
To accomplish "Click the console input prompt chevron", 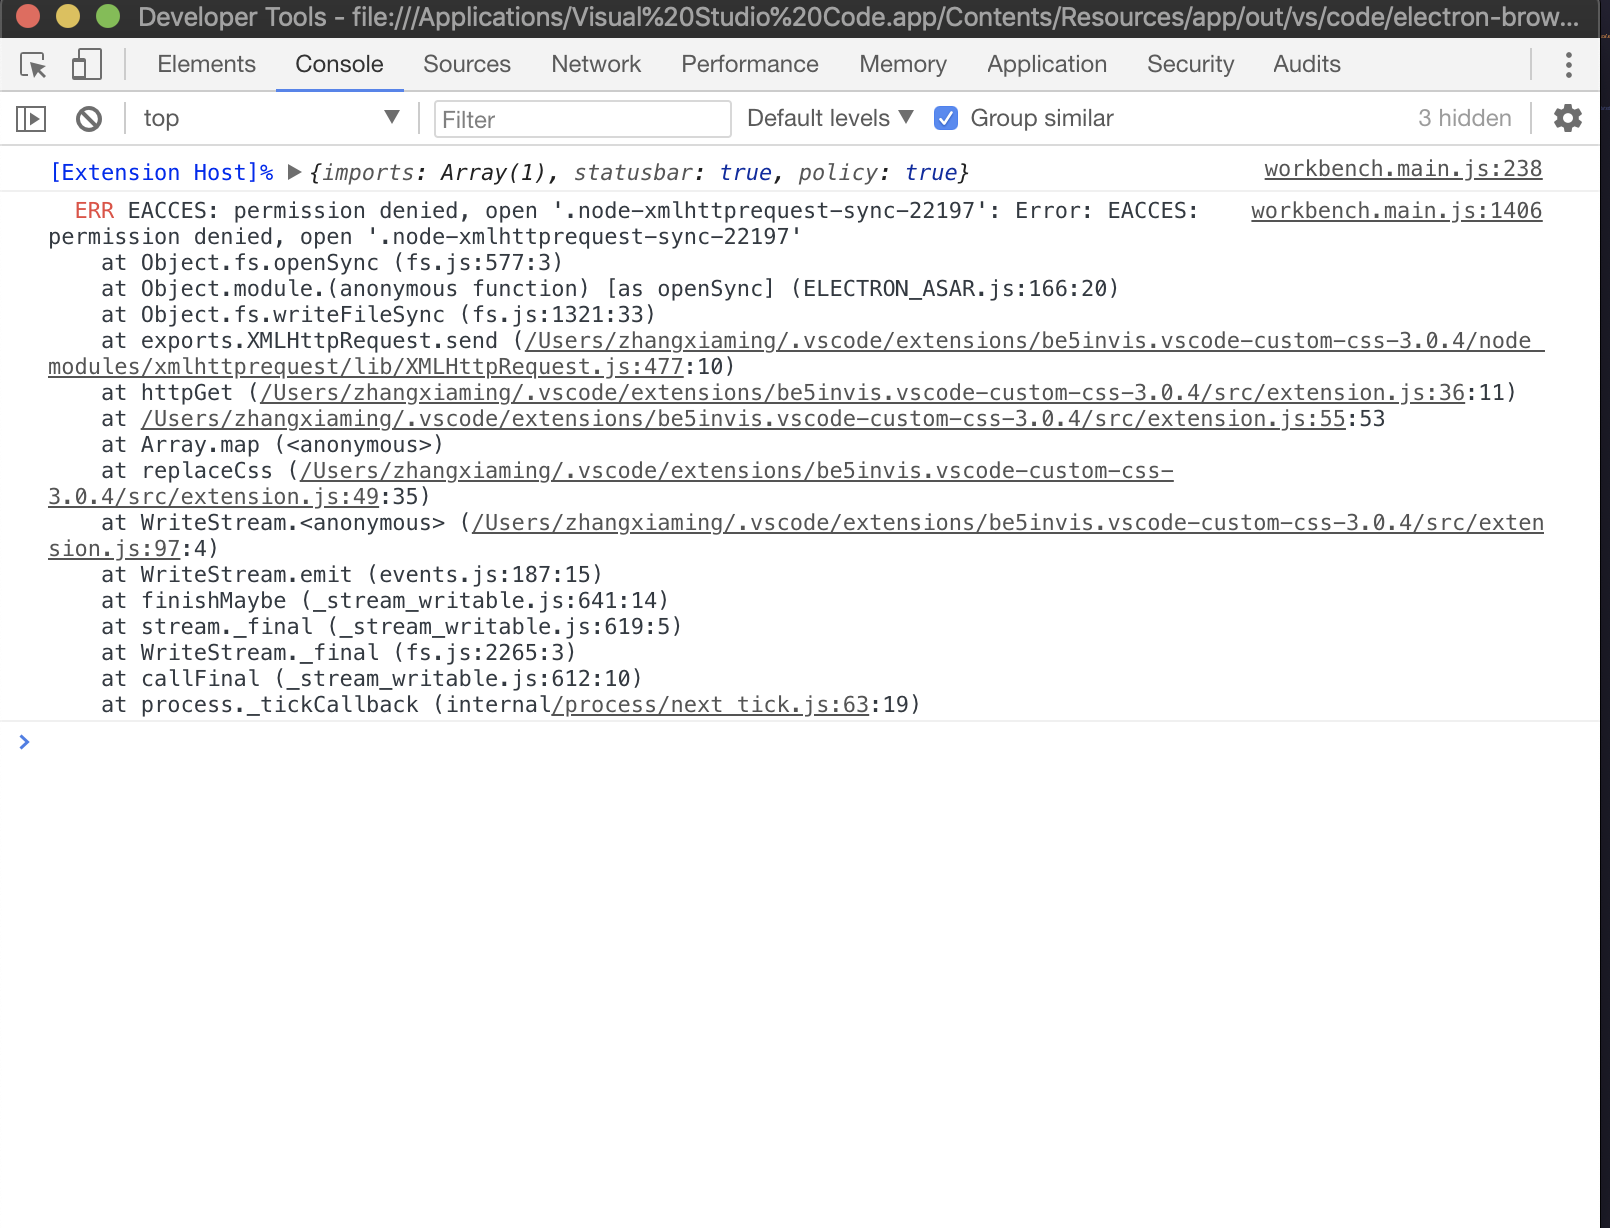I will (x=24, y=741).
